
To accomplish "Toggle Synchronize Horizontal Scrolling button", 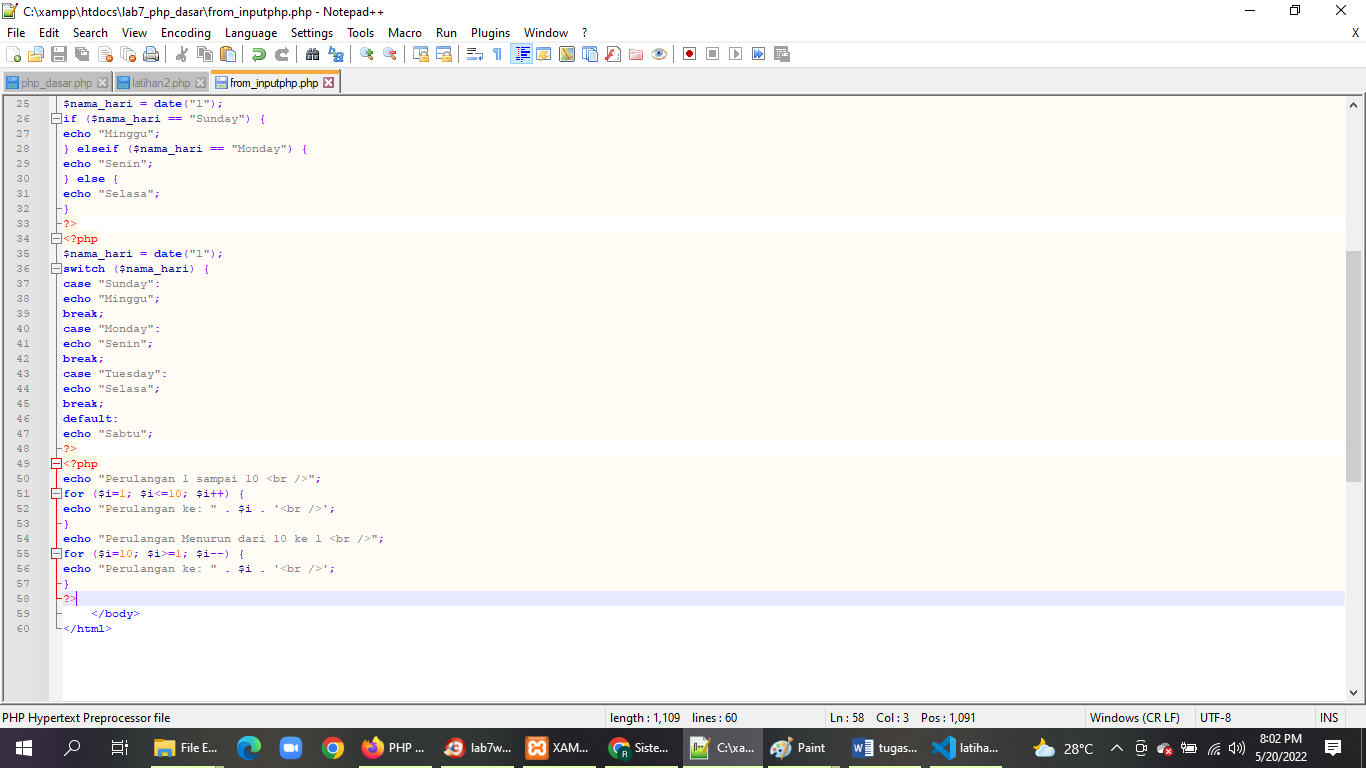I will point(444,54).
